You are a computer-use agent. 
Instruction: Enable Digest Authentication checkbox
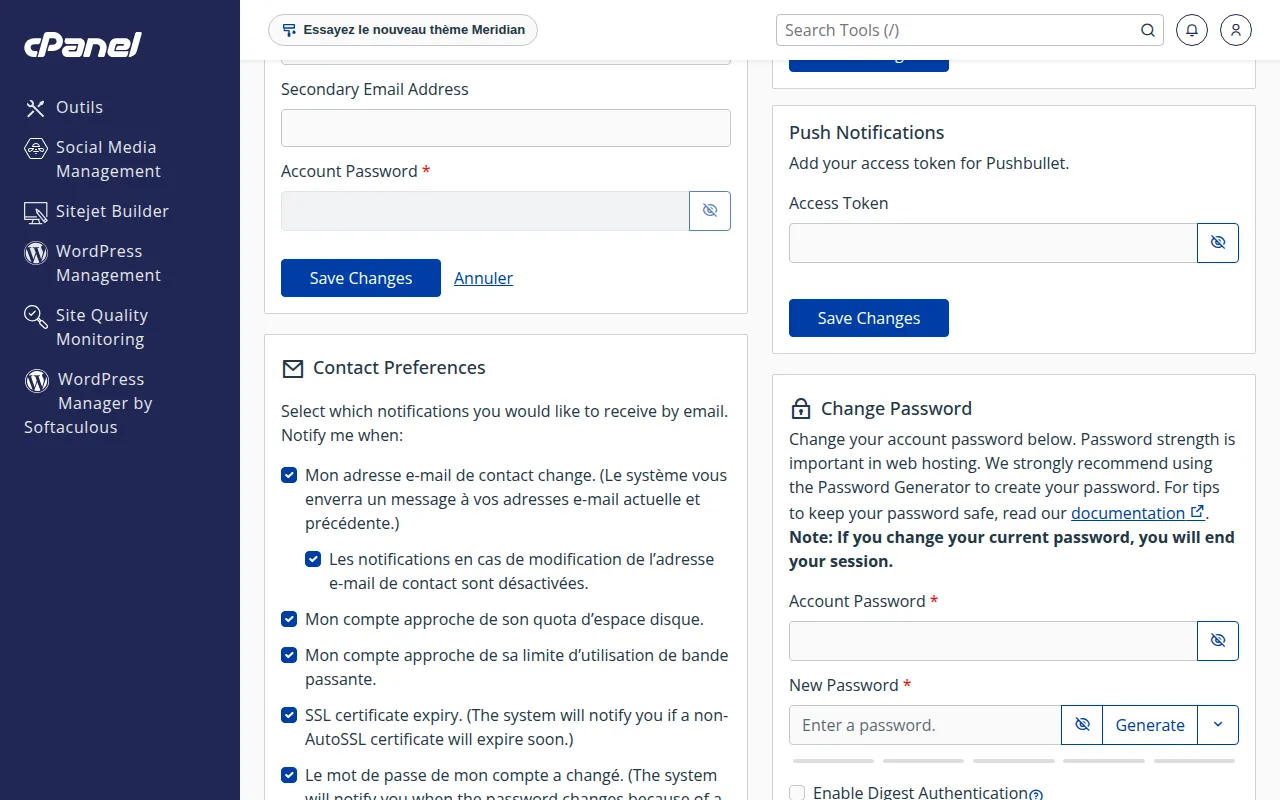[797, 793]
